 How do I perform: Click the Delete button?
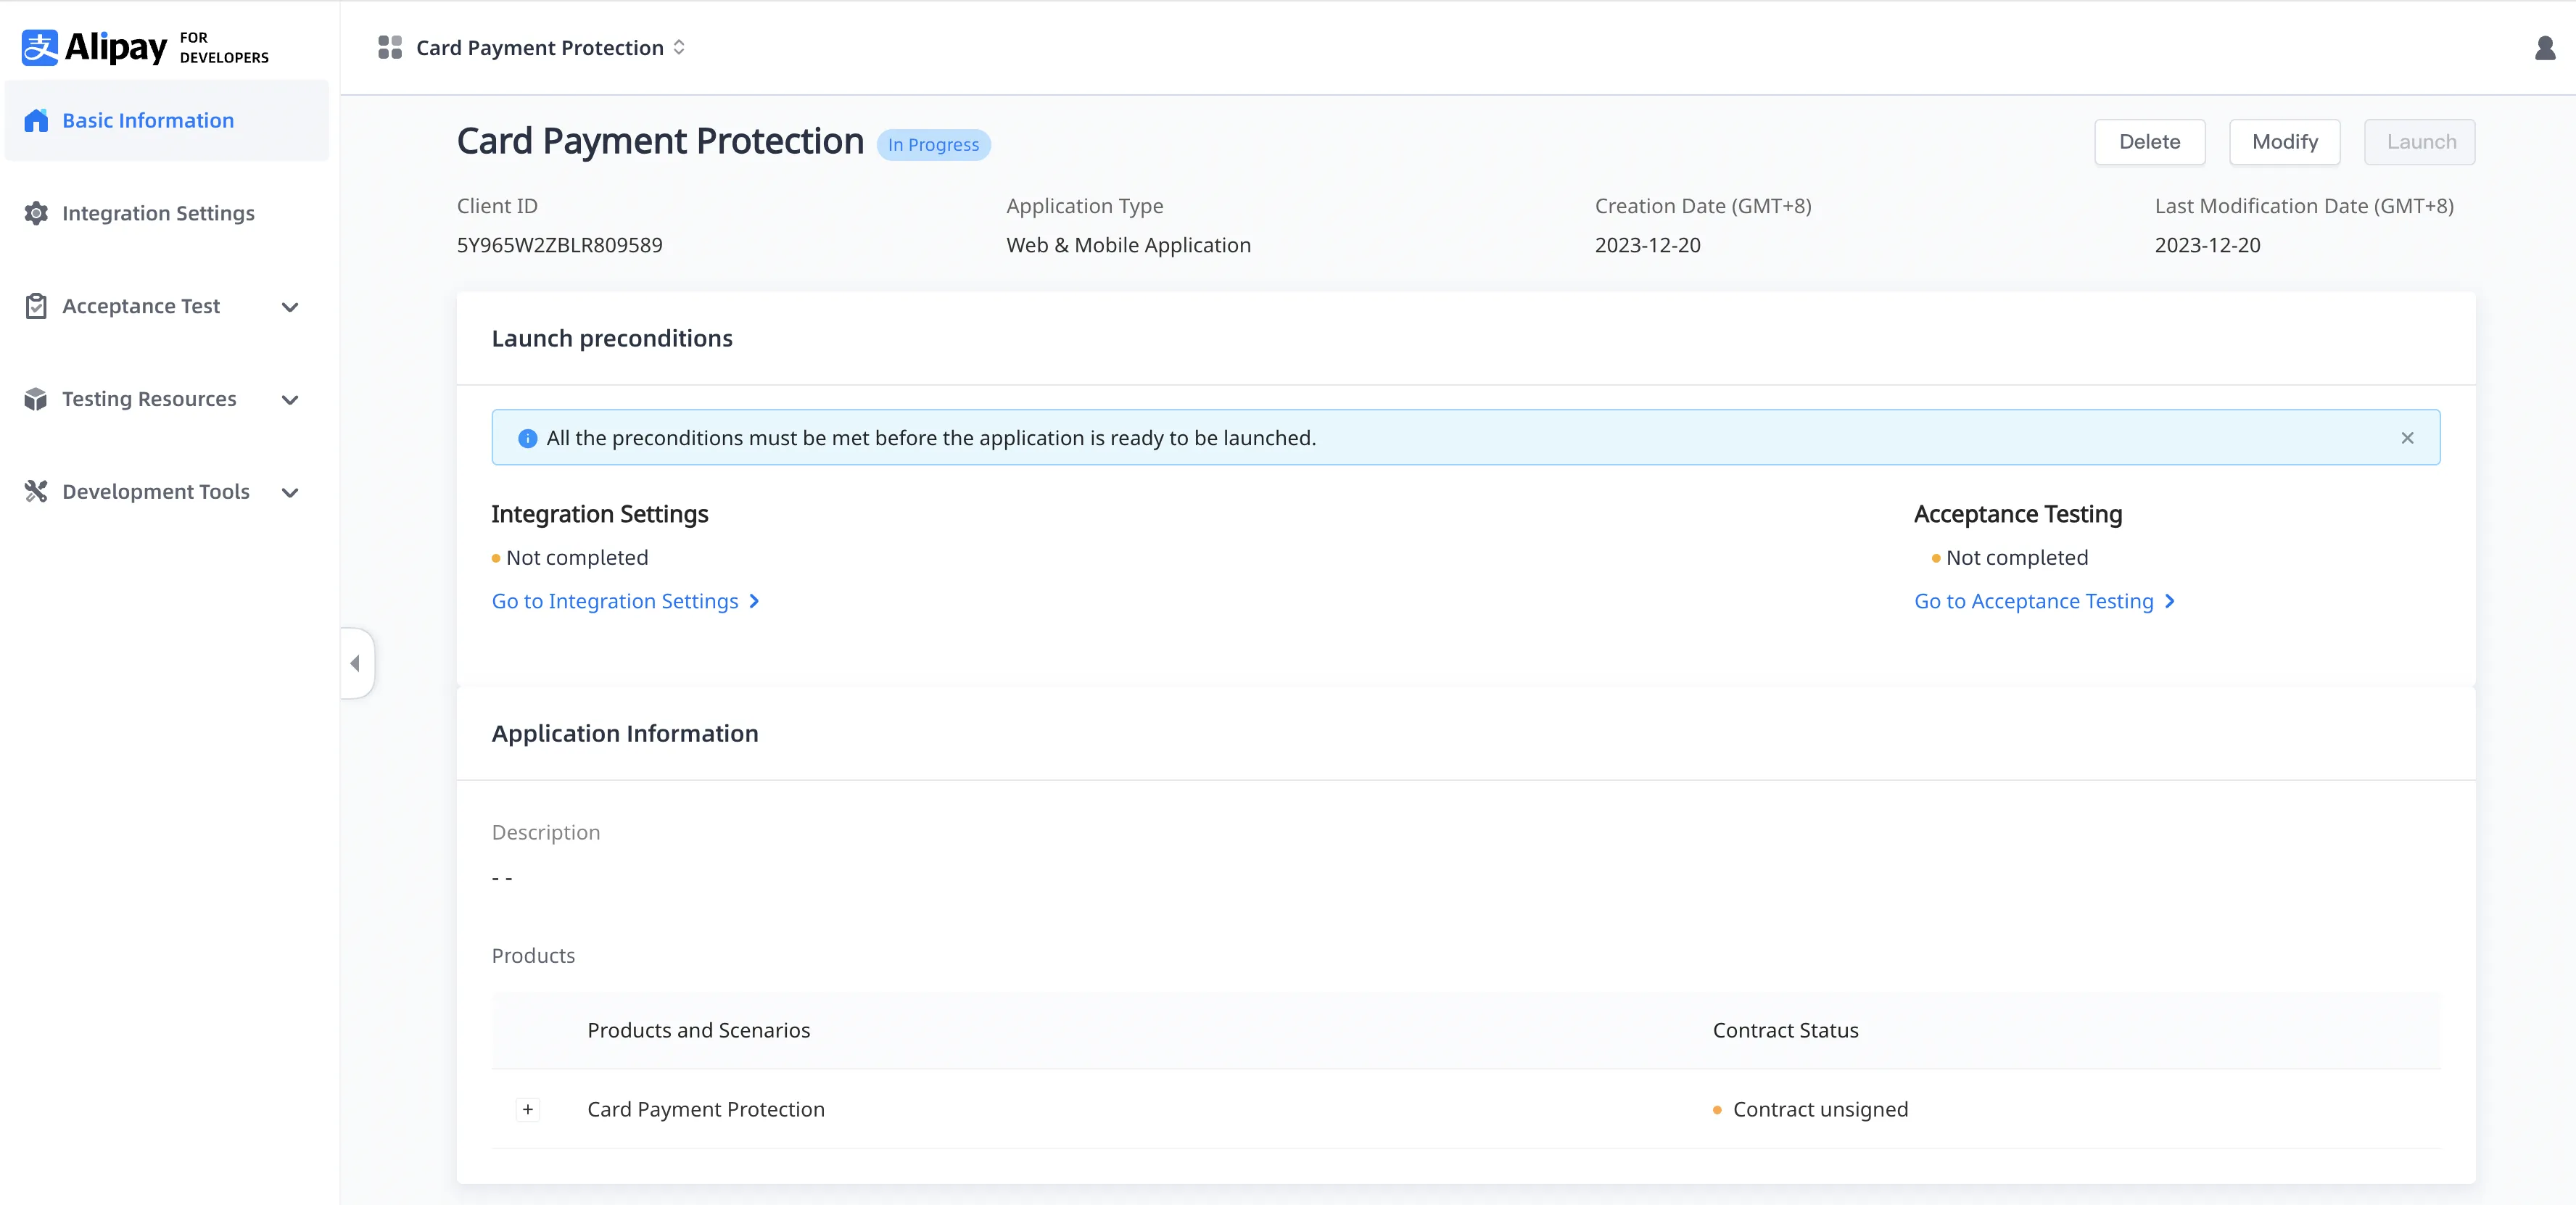pos(2149,142)
